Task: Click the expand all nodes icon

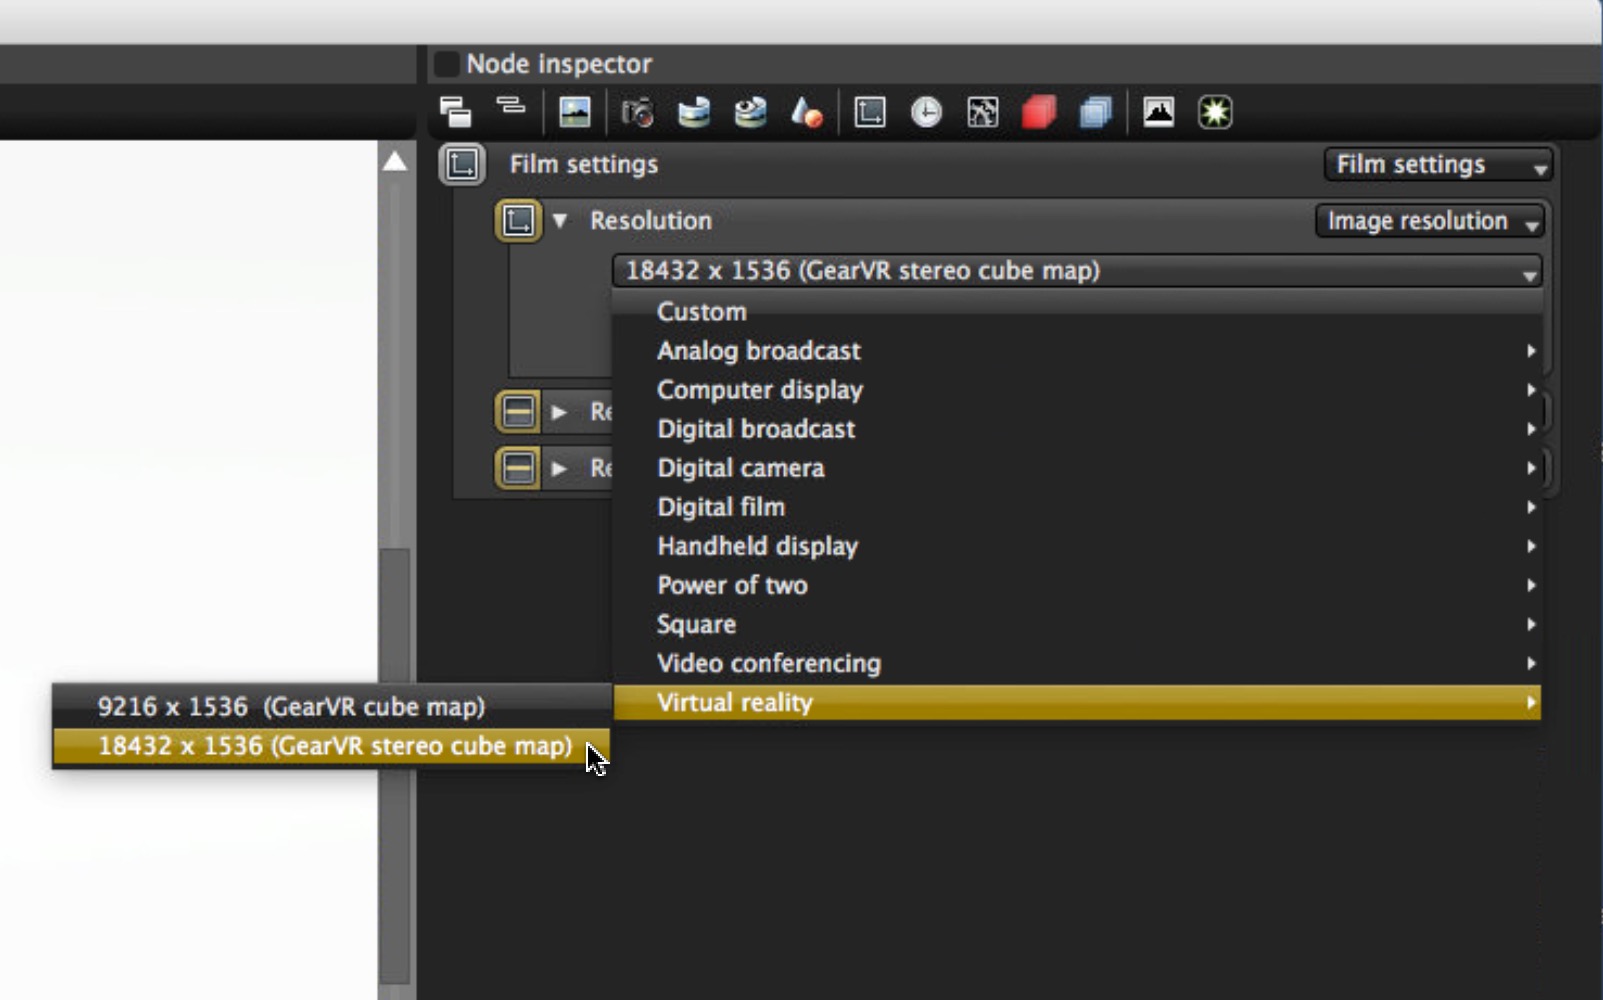Action: click(x=455, y=112)
